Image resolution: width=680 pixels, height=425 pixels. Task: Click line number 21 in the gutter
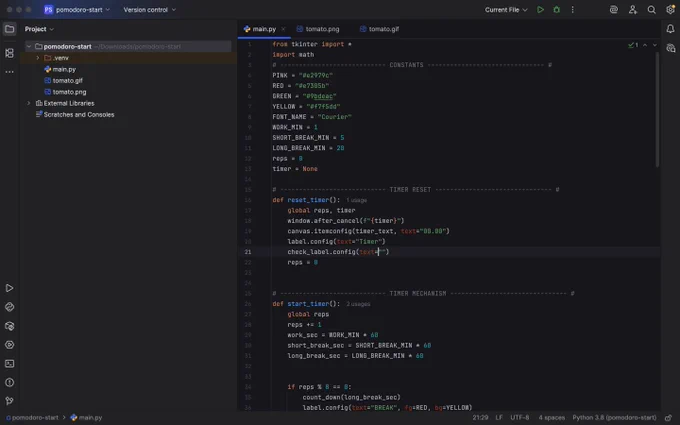tap(248, 252)
